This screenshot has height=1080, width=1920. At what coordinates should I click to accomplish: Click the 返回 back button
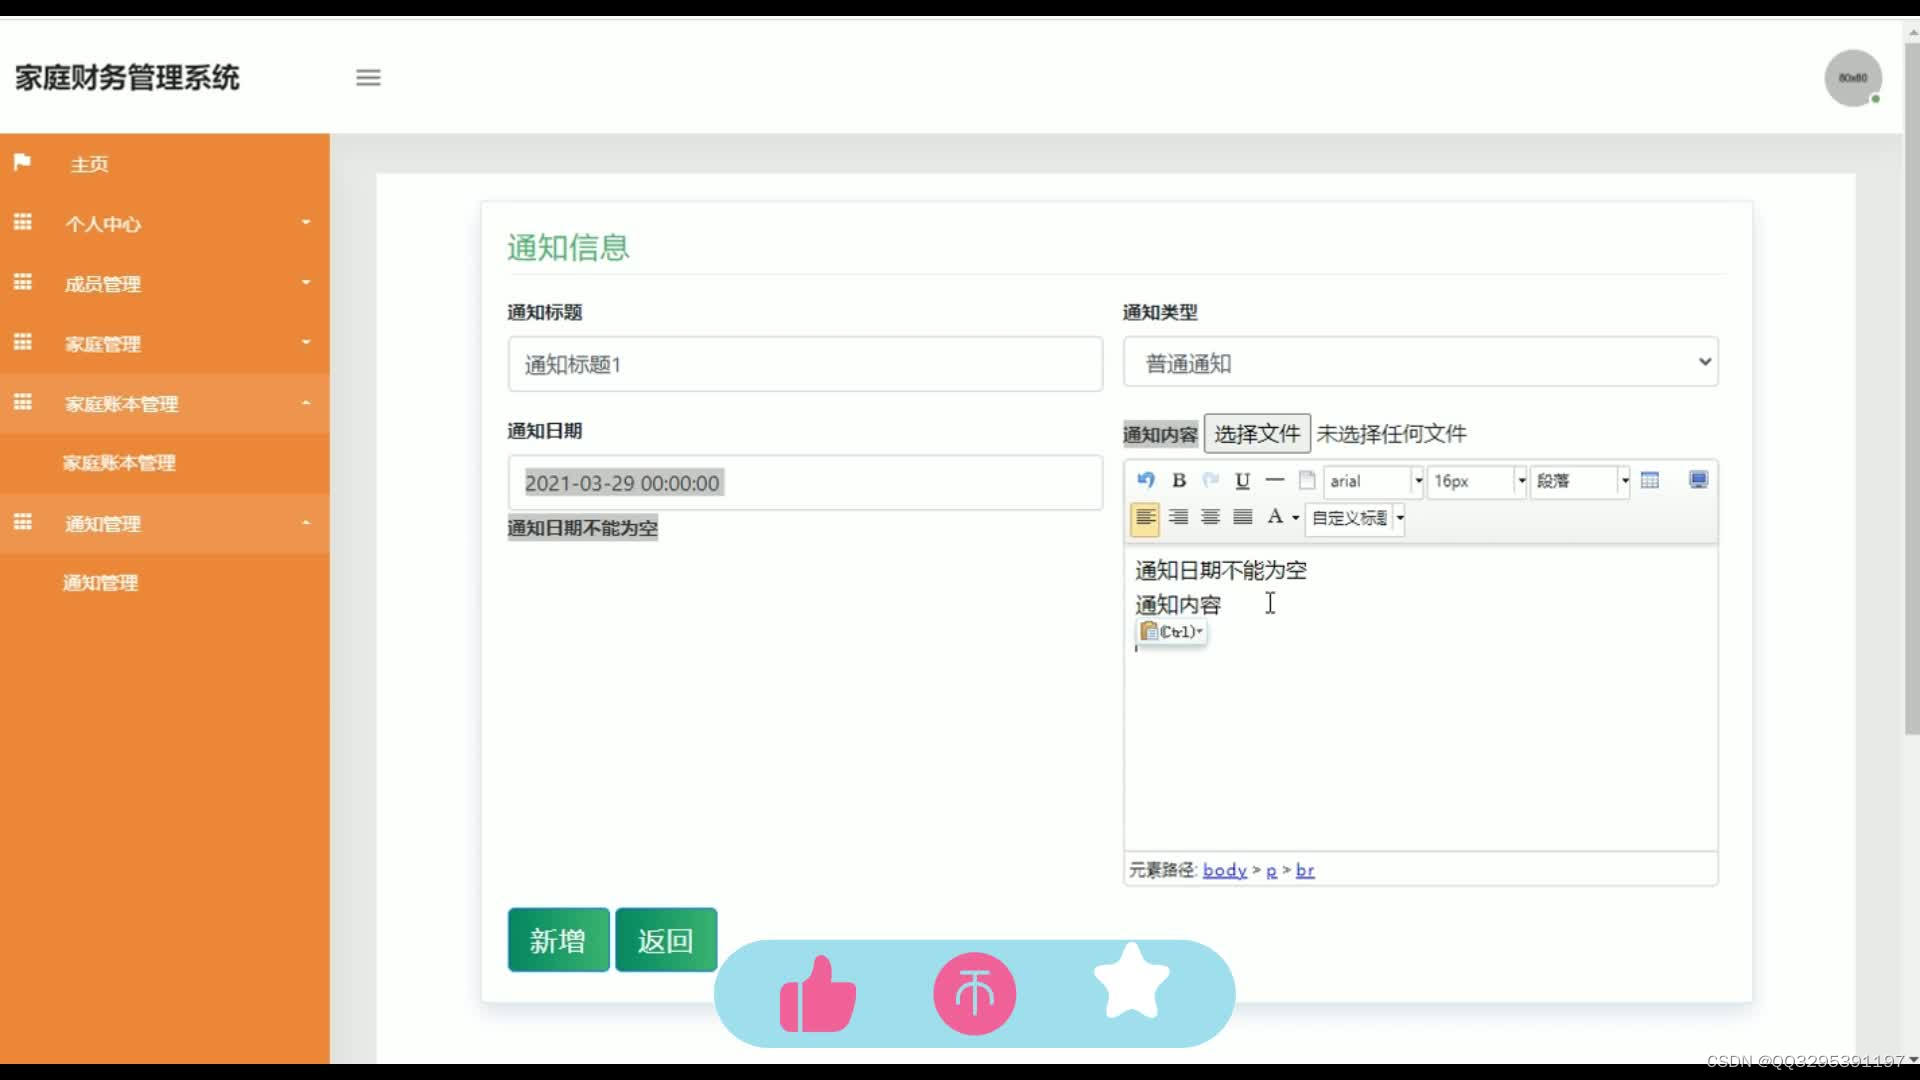pyautogui.click(x=666, y=940)
